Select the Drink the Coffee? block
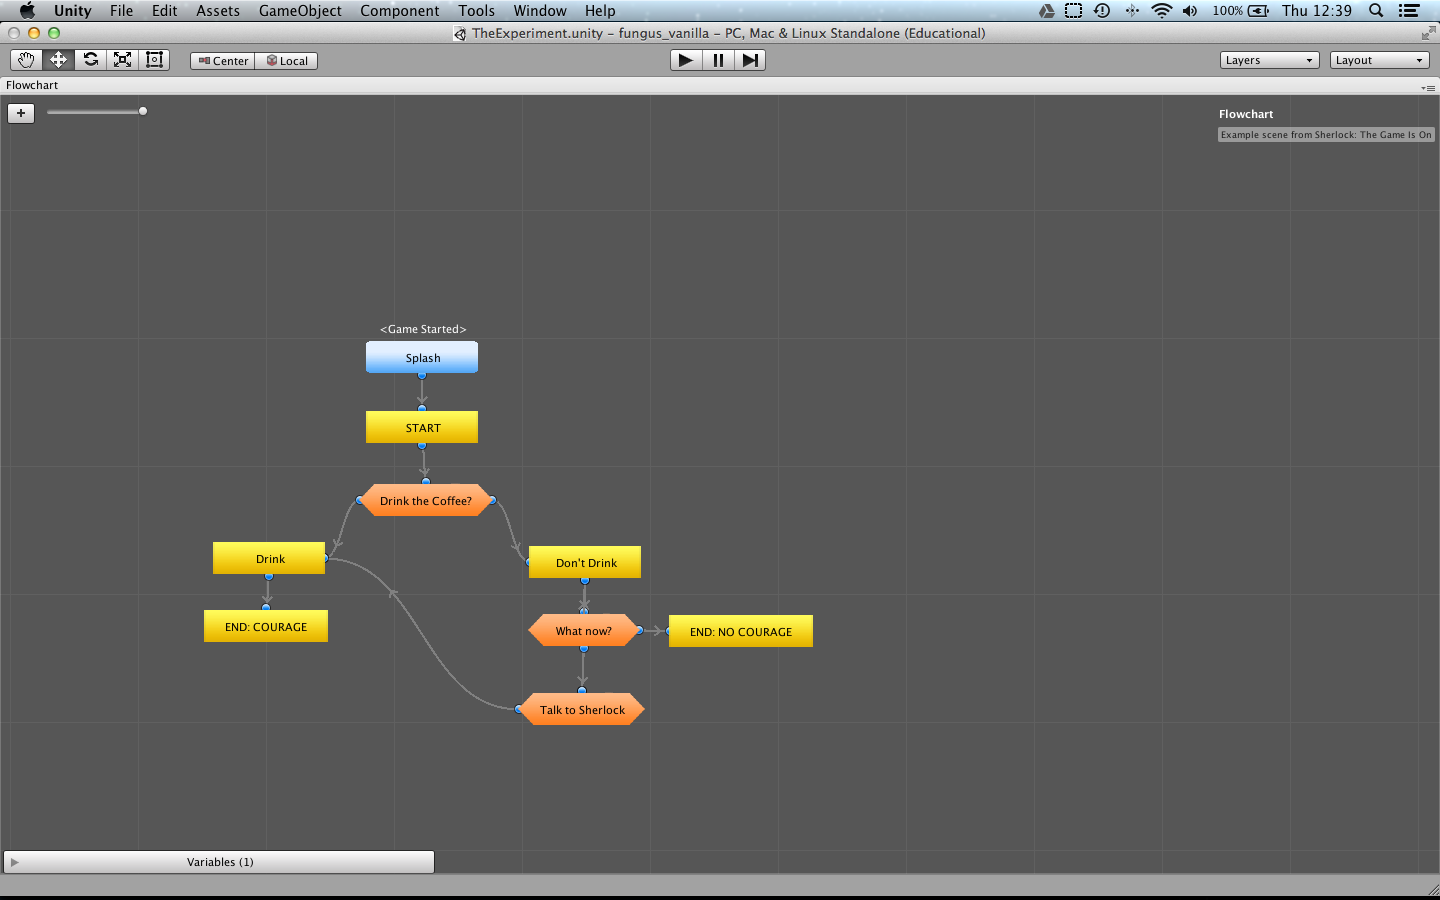This screenshot has height=900, width=1440. point(426,500)
